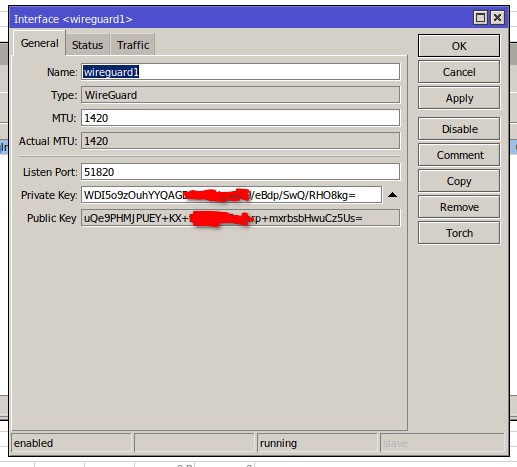The width and height of the screenshot is (517, 467).
Task: Click inside the Private Key field
Action: coord(231,195)
